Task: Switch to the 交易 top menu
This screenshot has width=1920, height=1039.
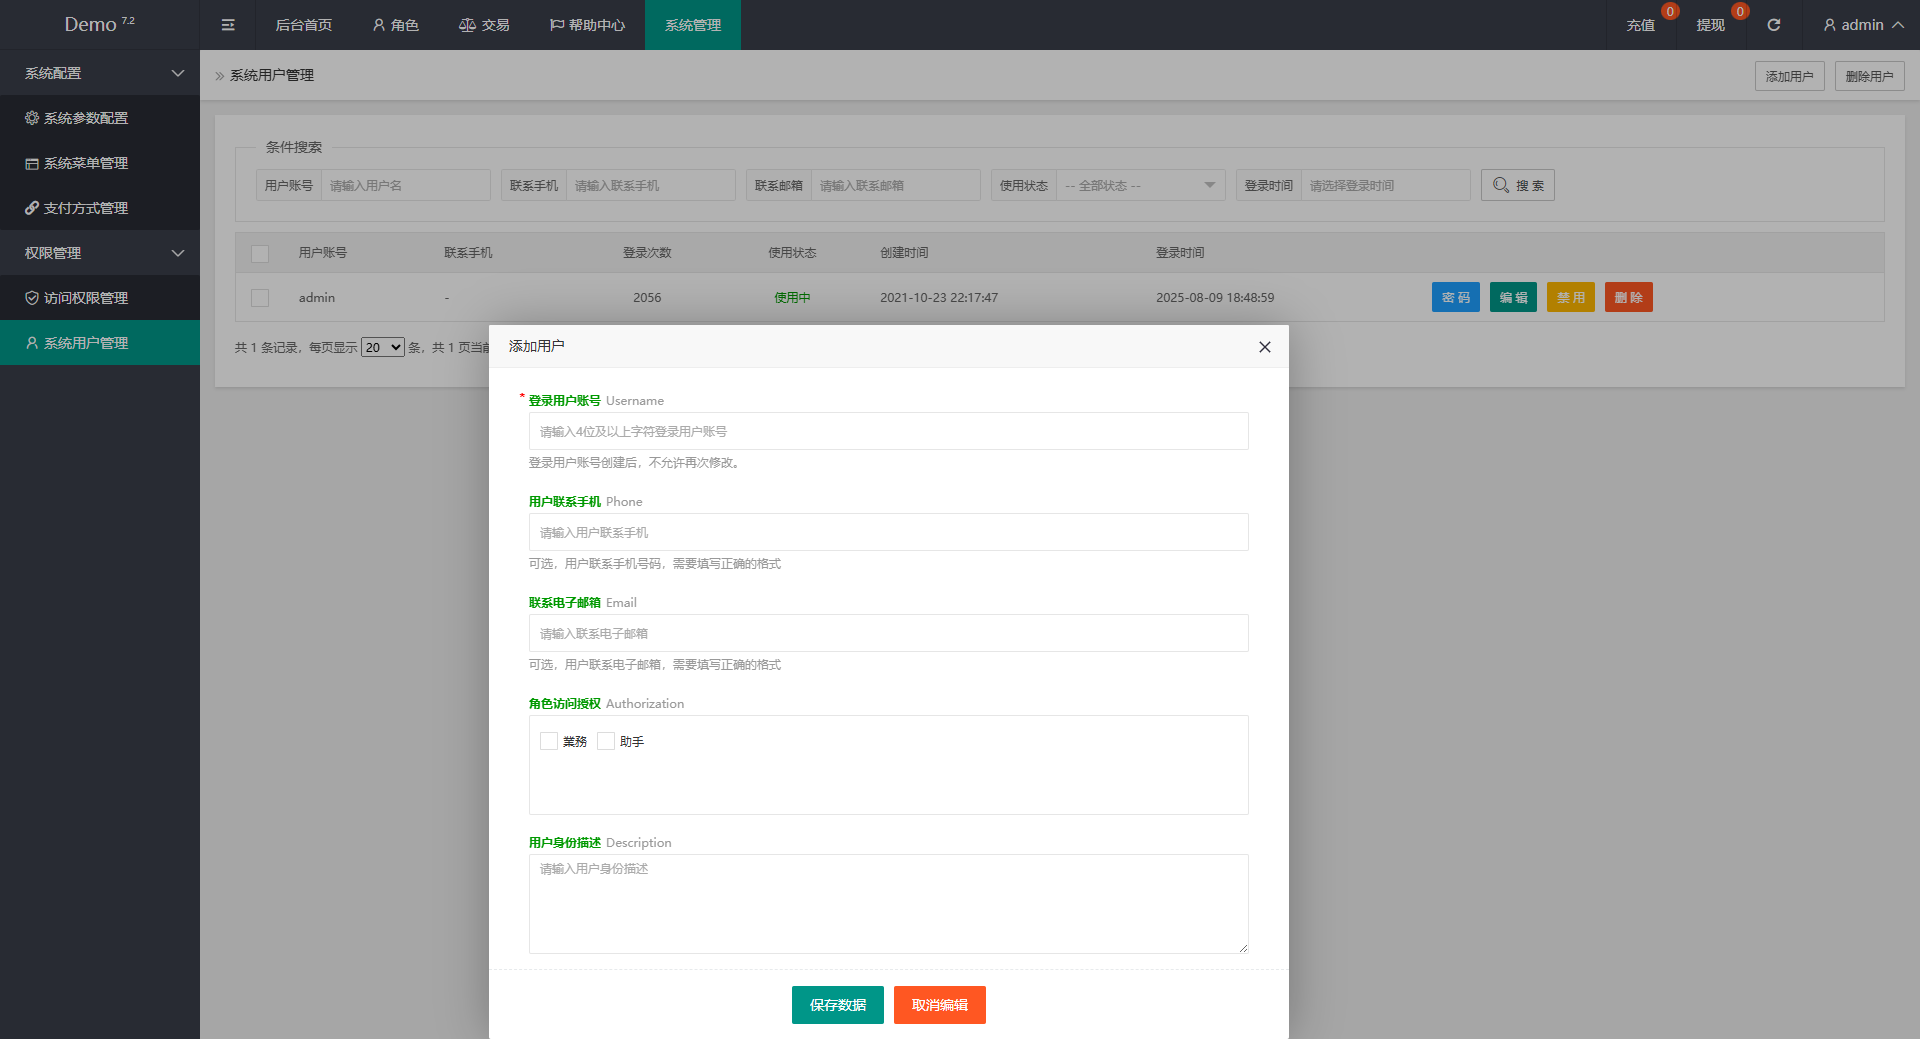Action: (x=484, y=25)
